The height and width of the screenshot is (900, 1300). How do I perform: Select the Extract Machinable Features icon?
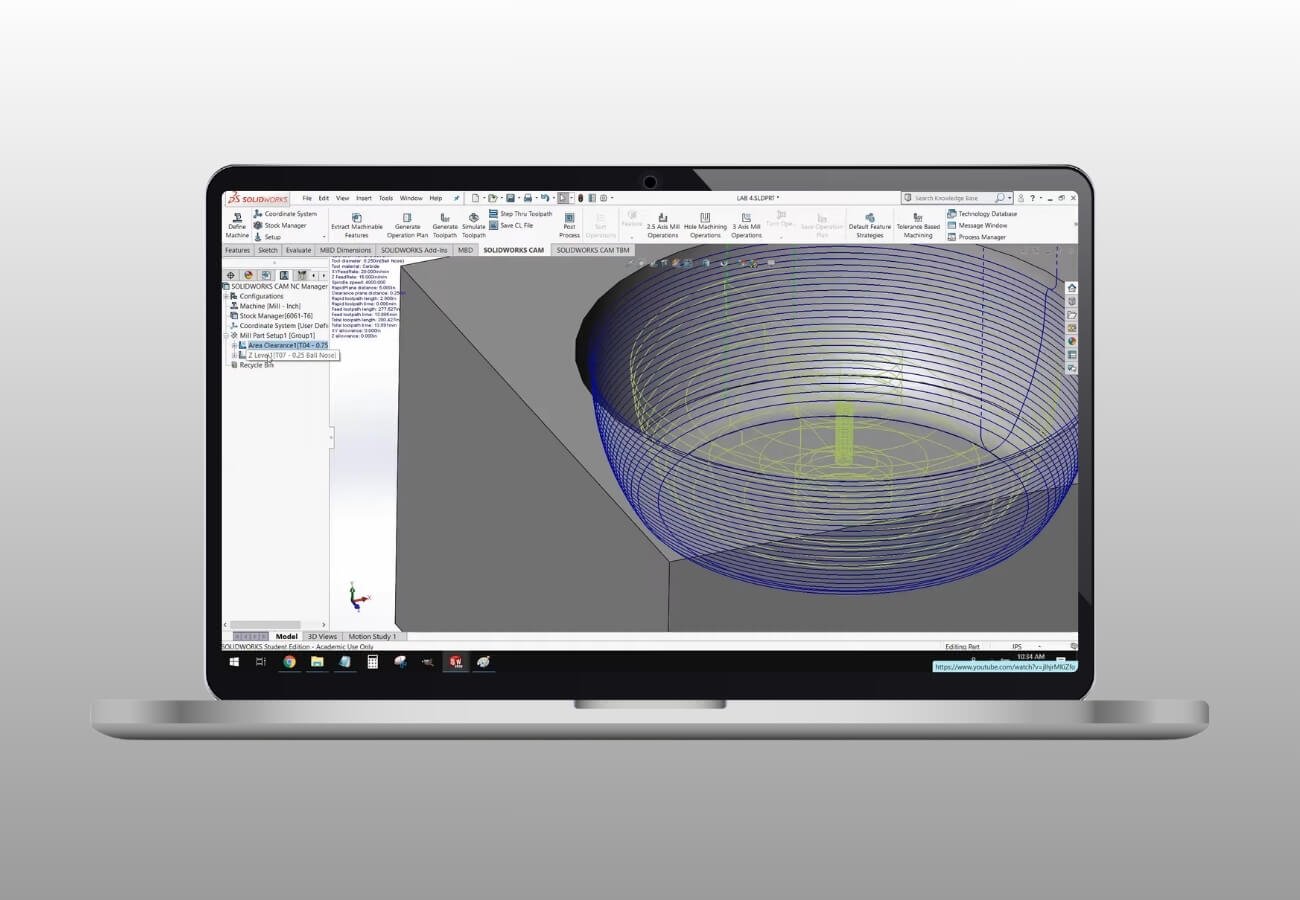[356, 218]
